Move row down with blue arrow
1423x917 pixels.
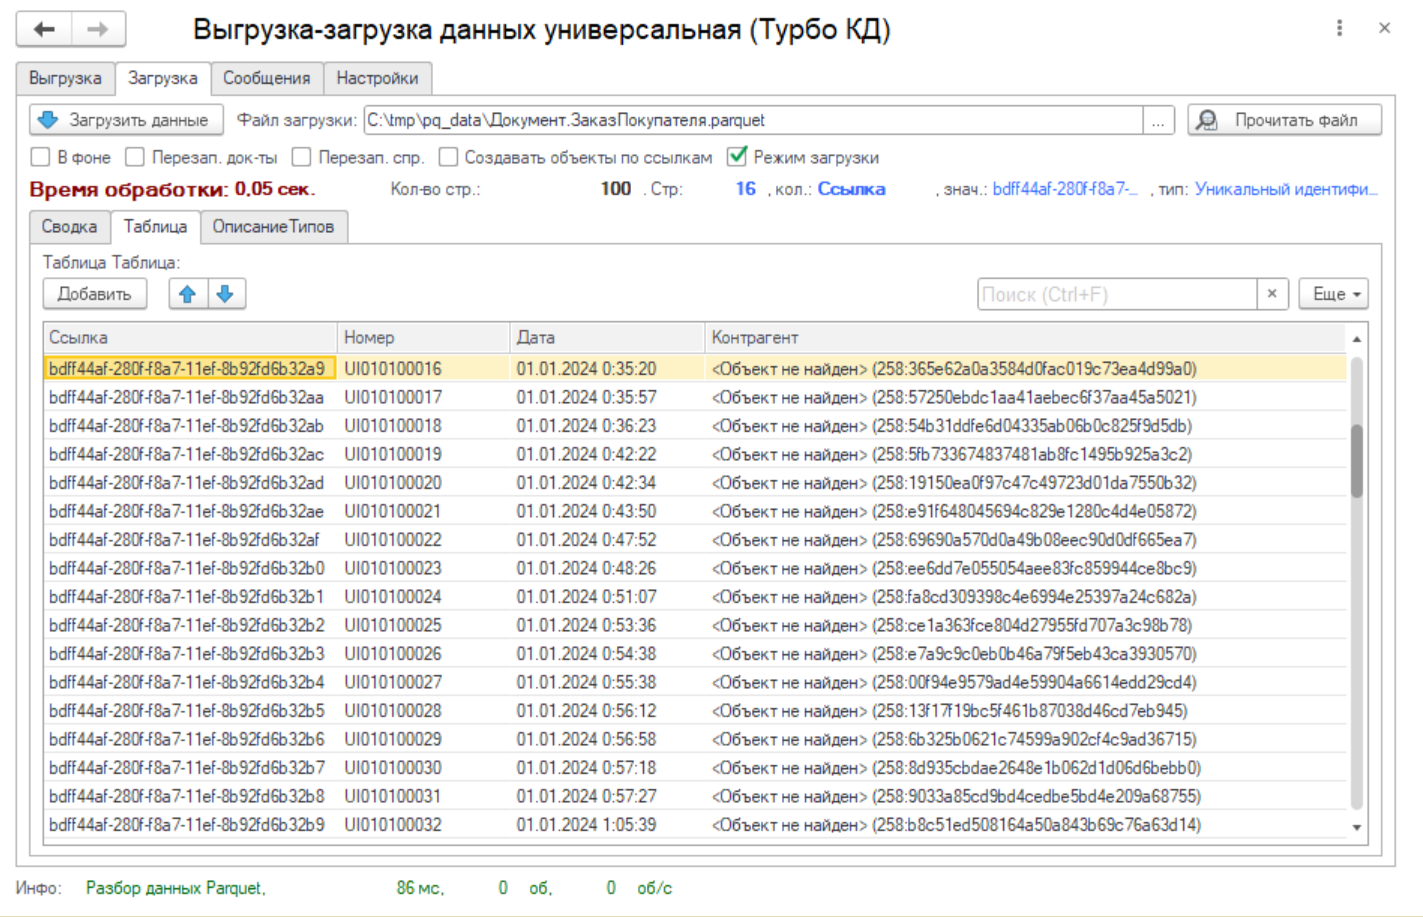pyautogui.click(x=225, y=294)
